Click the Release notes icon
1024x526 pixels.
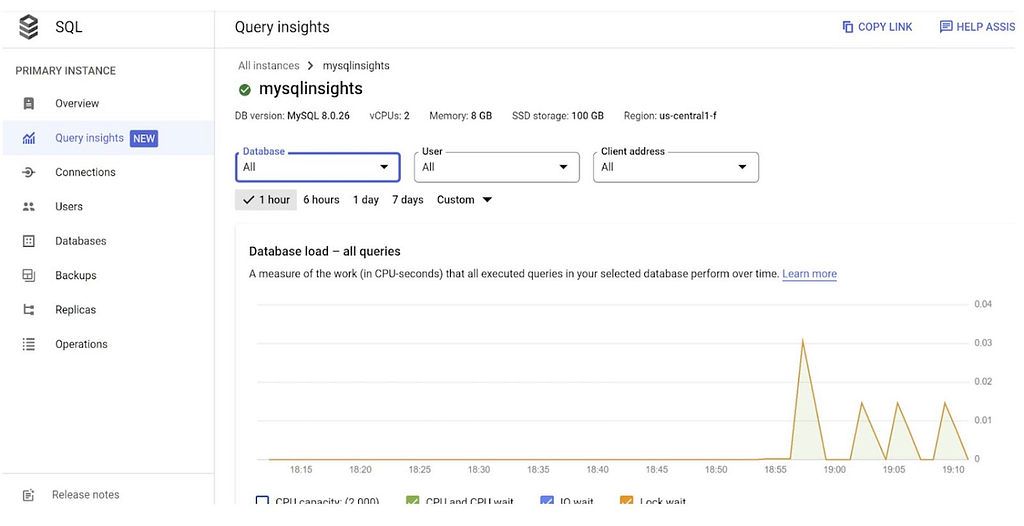29,494
